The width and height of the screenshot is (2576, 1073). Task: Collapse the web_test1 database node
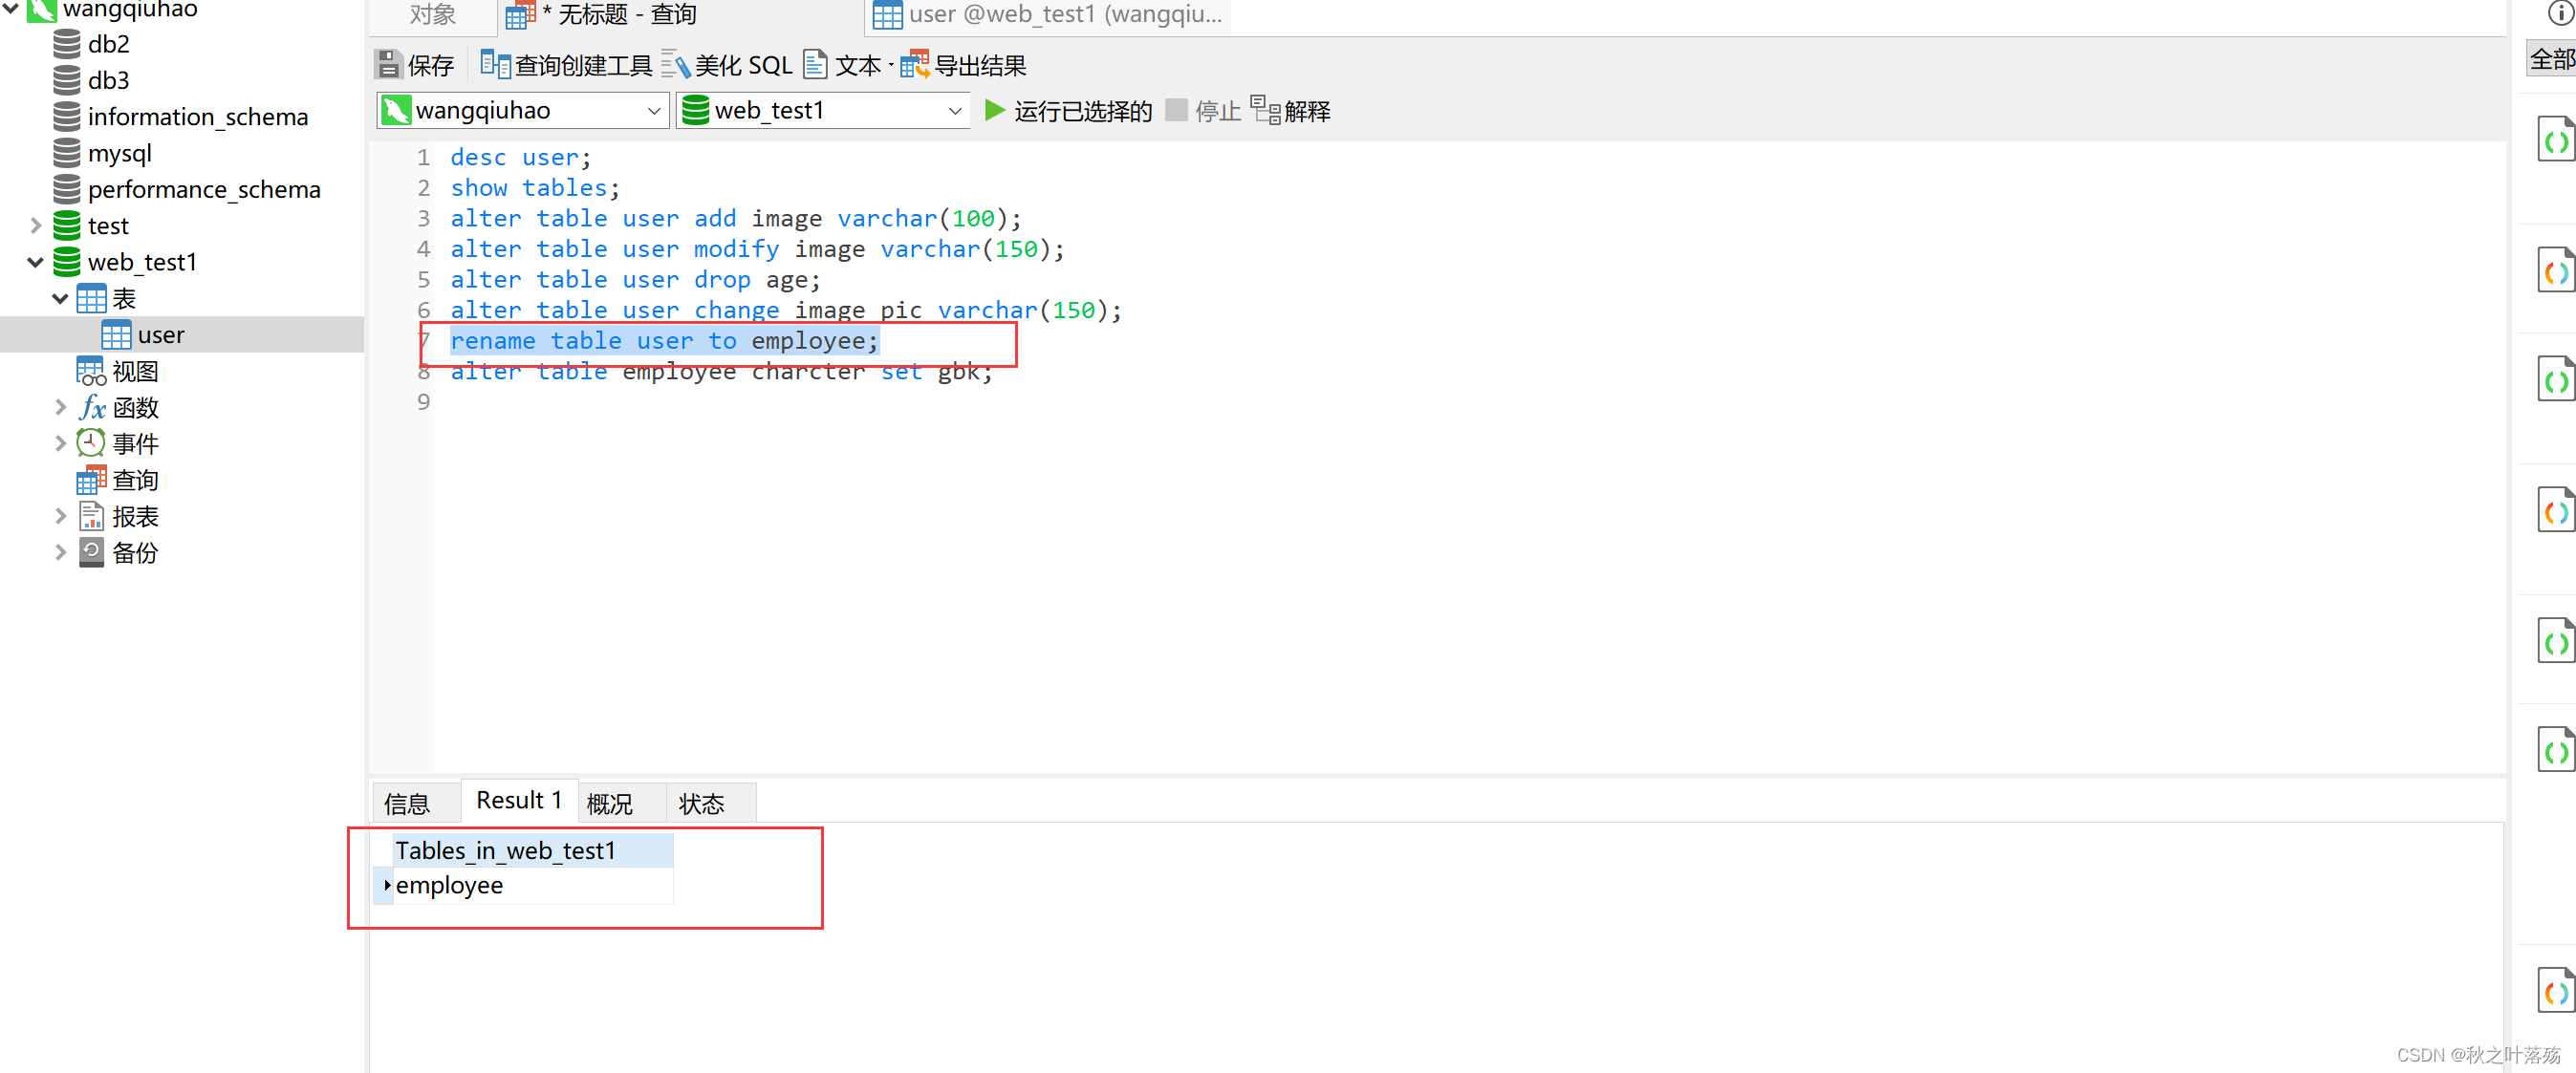coord(36,262)
